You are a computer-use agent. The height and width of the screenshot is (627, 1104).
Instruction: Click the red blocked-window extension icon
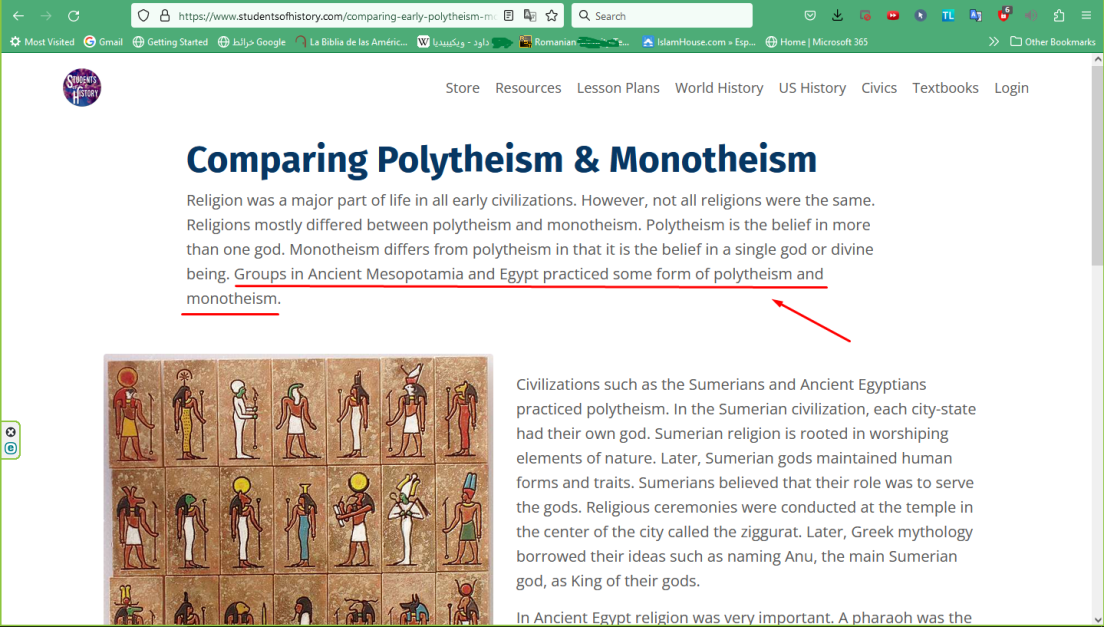[865, 15]
